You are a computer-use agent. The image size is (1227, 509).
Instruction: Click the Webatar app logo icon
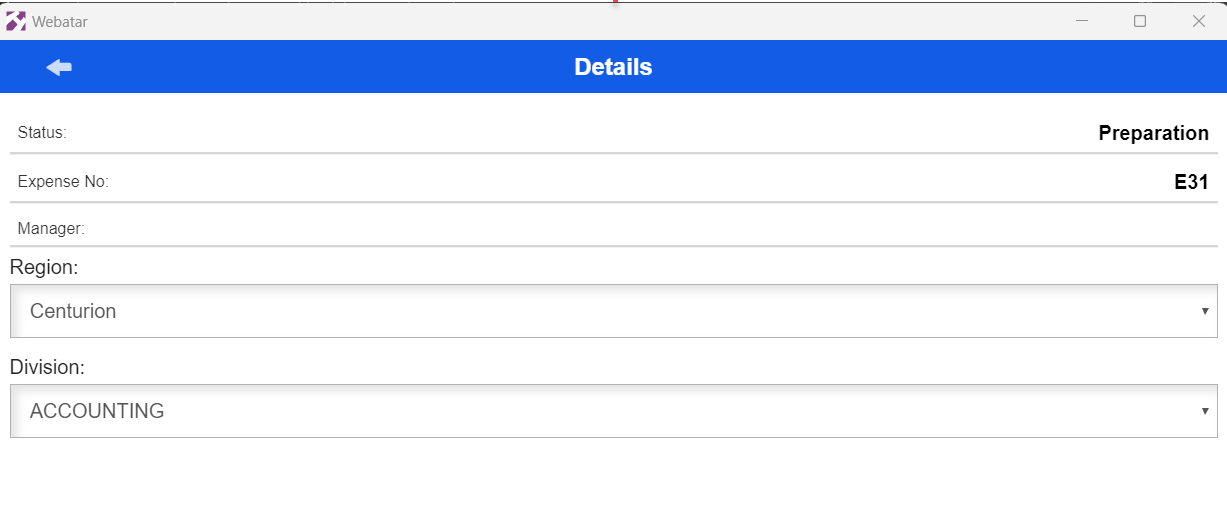pyautogui.click(x=16, y=21)
